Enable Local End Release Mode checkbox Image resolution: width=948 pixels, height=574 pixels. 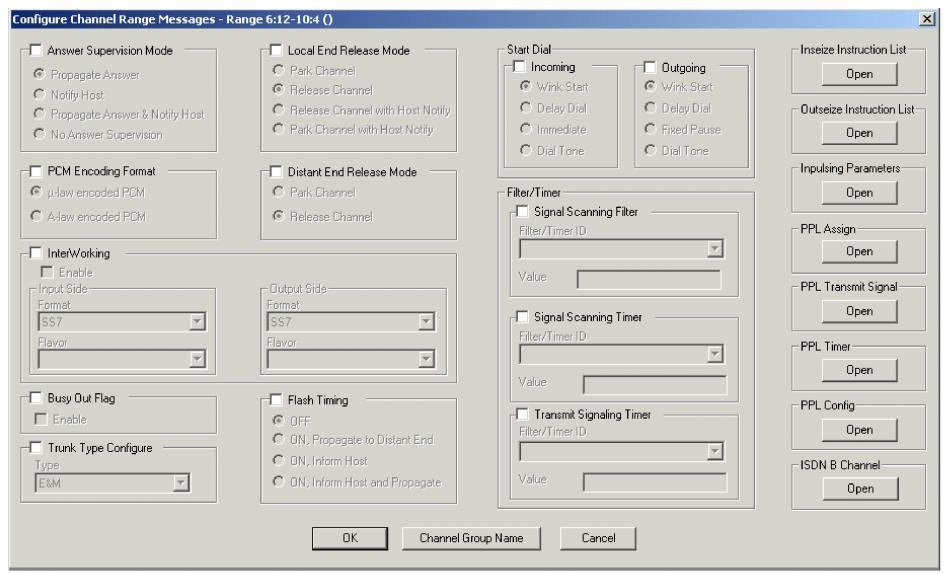277,51
